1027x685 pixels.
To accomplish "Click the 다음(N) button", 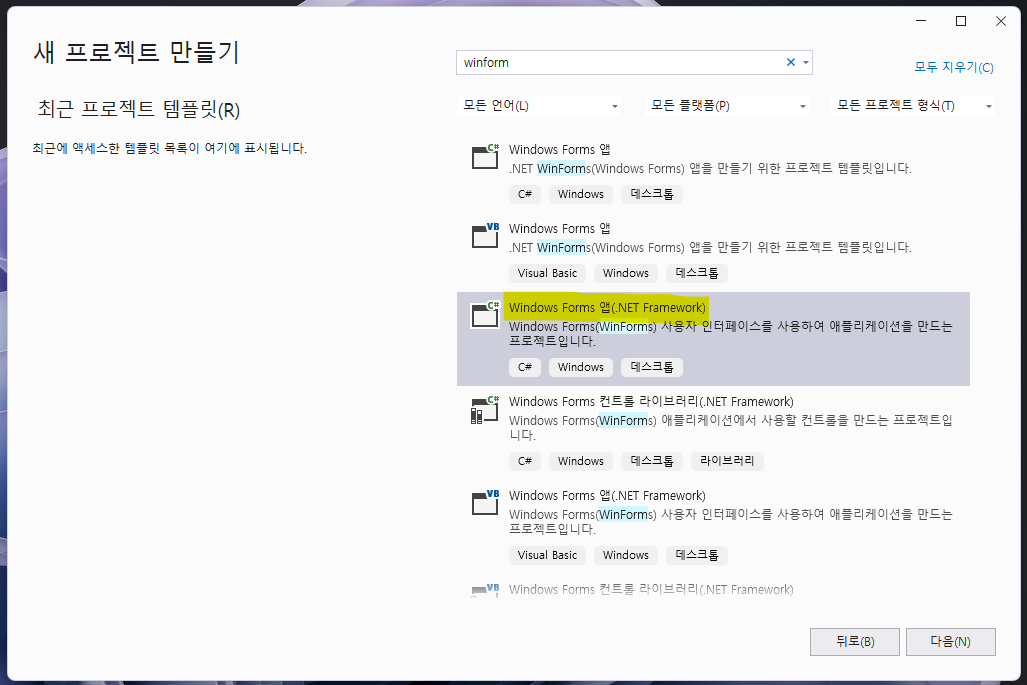I will 950,642.
